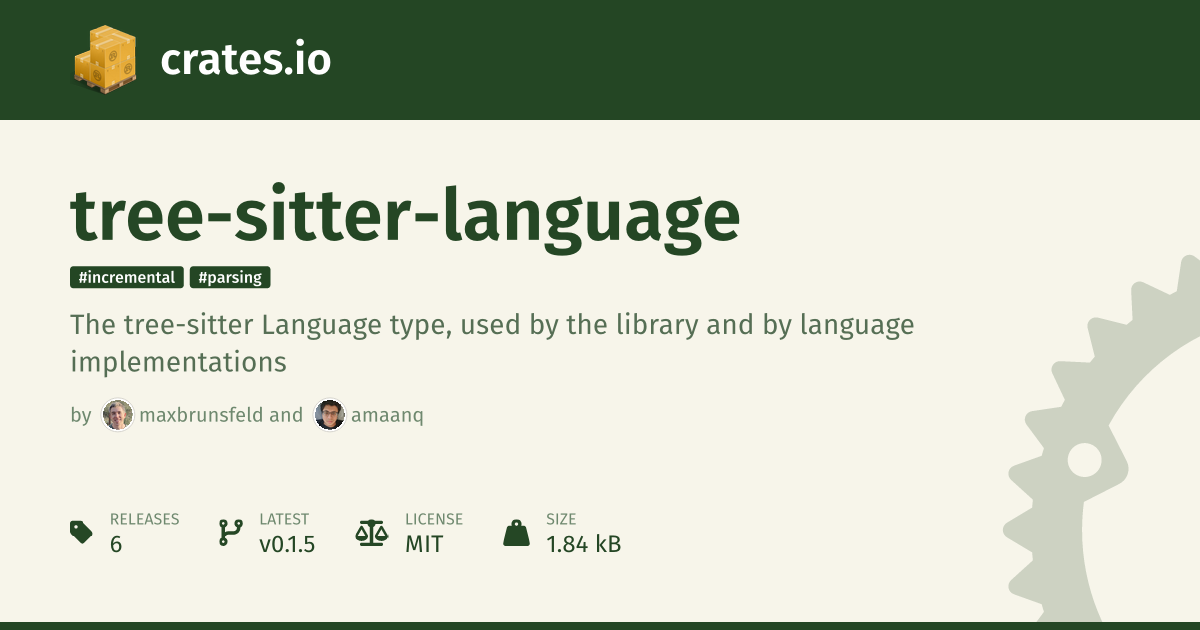Viewport: 1200px width, 630px height.
Task: Select the 1.84 kB size value
Action: [583, 544]
